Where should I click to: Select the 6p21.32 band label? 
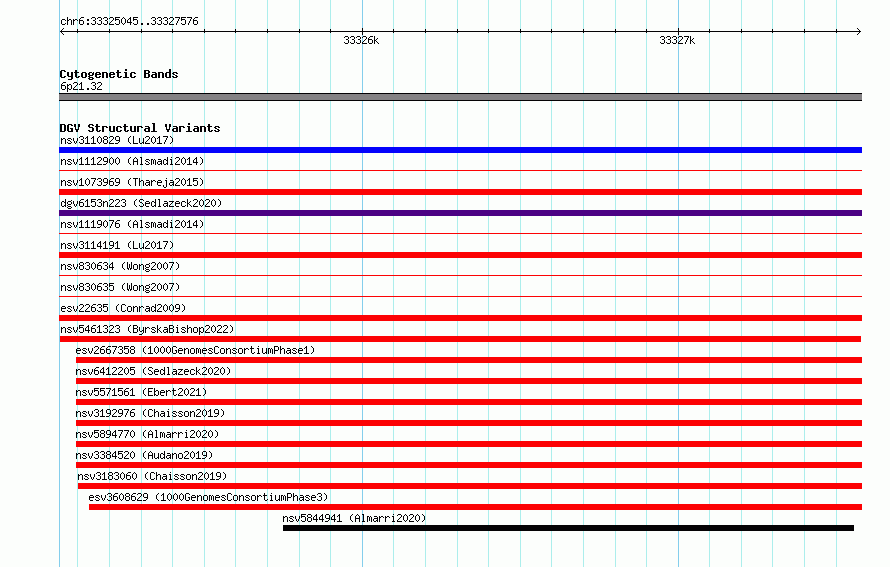(x=81, y=86)
